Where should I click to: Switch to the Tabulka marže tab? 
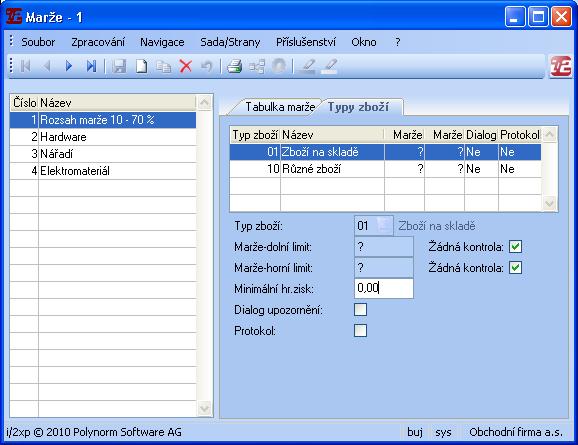coord(280,107)
